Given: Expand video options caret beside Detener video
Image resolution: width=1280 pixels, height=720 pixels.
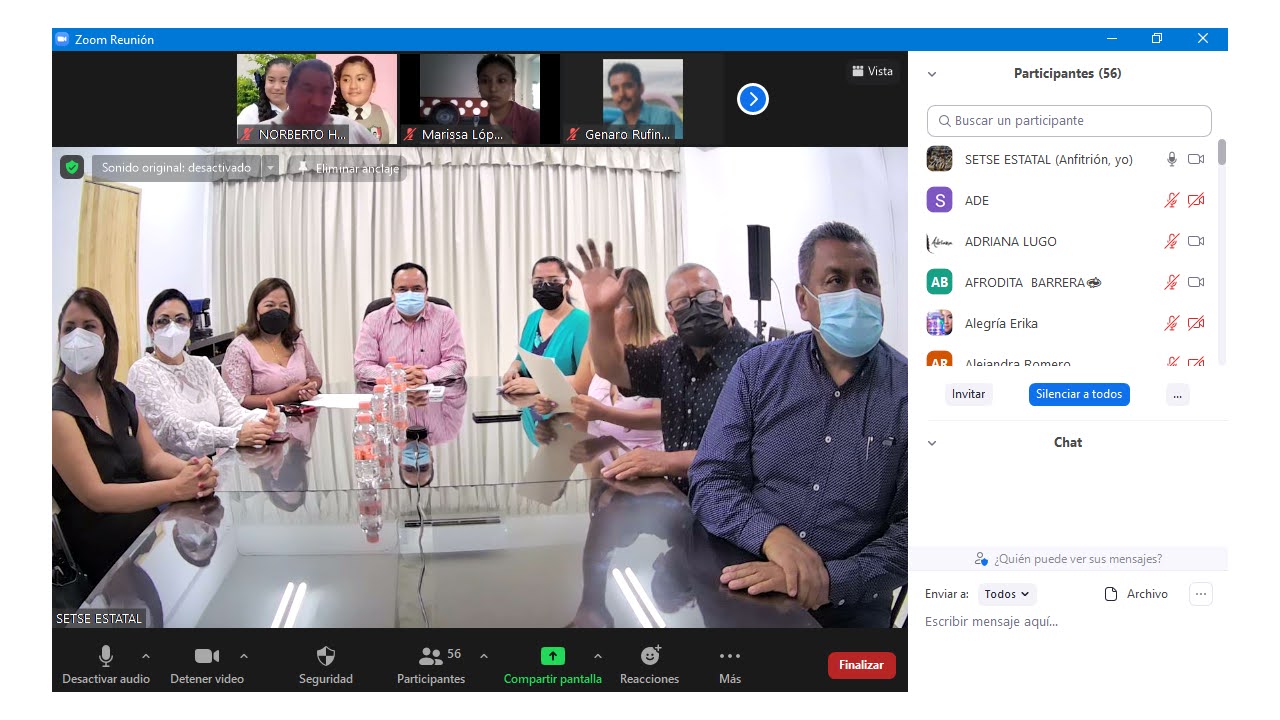Looking at the screenshot, I should click(x=244, y=656).
